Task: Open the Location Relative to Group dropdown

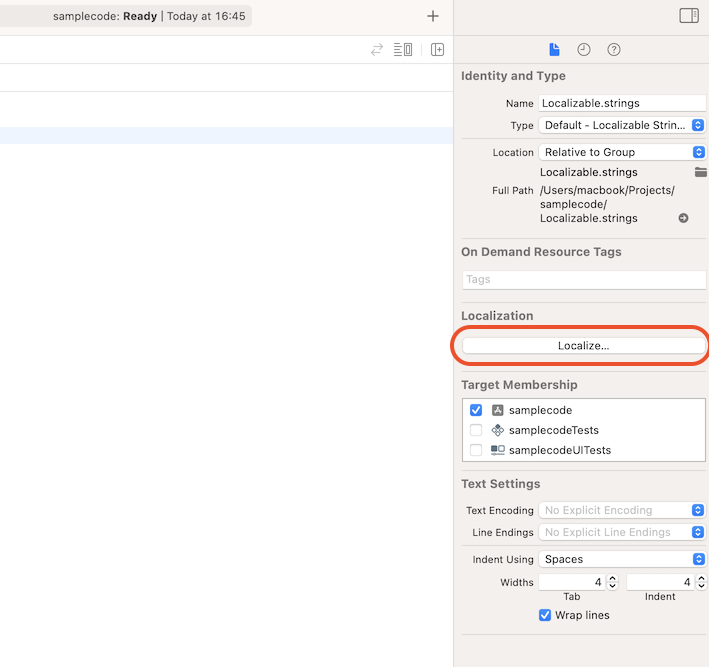Action: [x=622, y=152]
